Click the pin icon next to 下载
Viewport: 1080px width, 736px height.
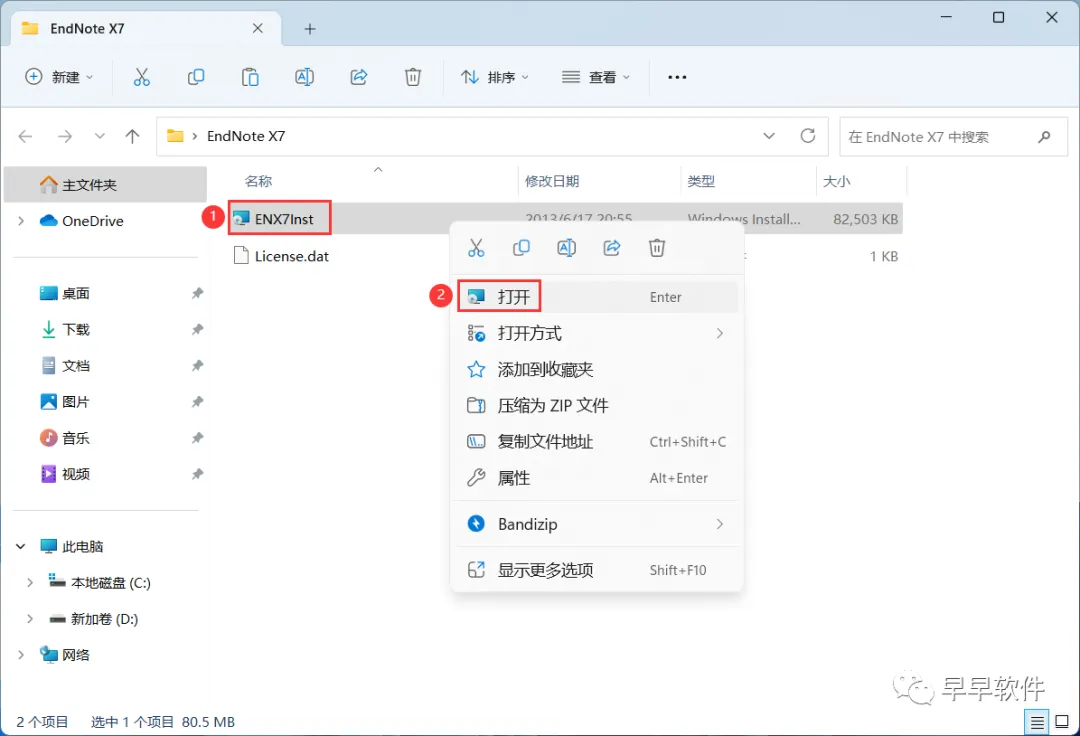click(x=198, y=330)
